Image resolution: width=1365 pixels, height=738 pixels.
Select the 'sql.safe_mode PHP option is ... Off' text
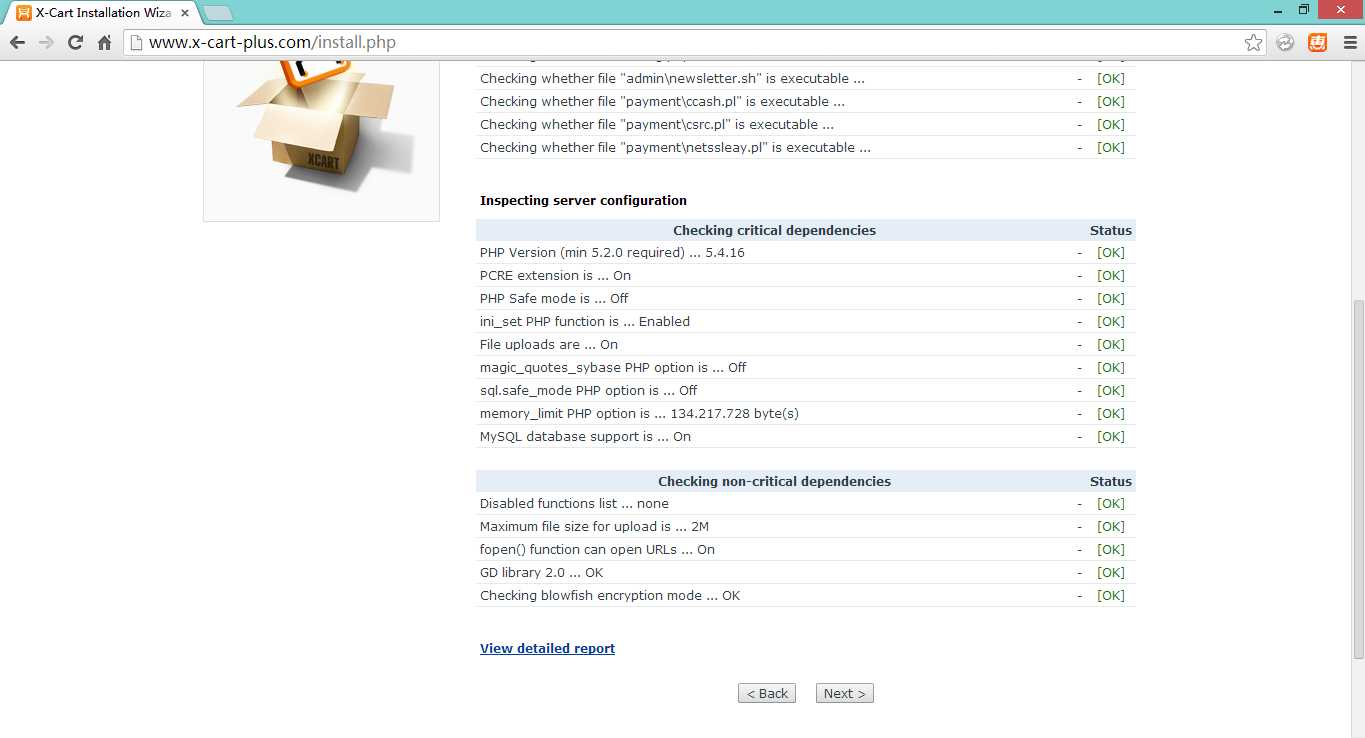point(589,391)
